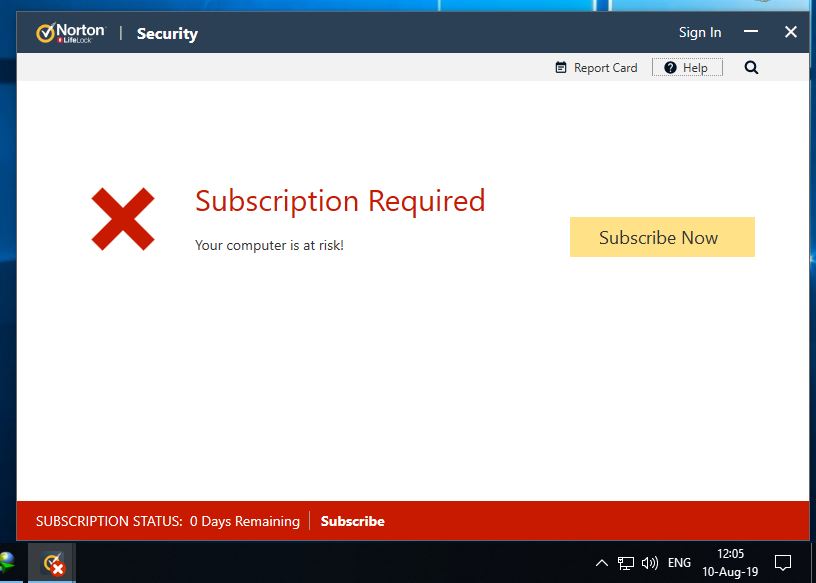Click the Subscription Required heading
Screen dimensions: 816x583
[x=340, y=201]
